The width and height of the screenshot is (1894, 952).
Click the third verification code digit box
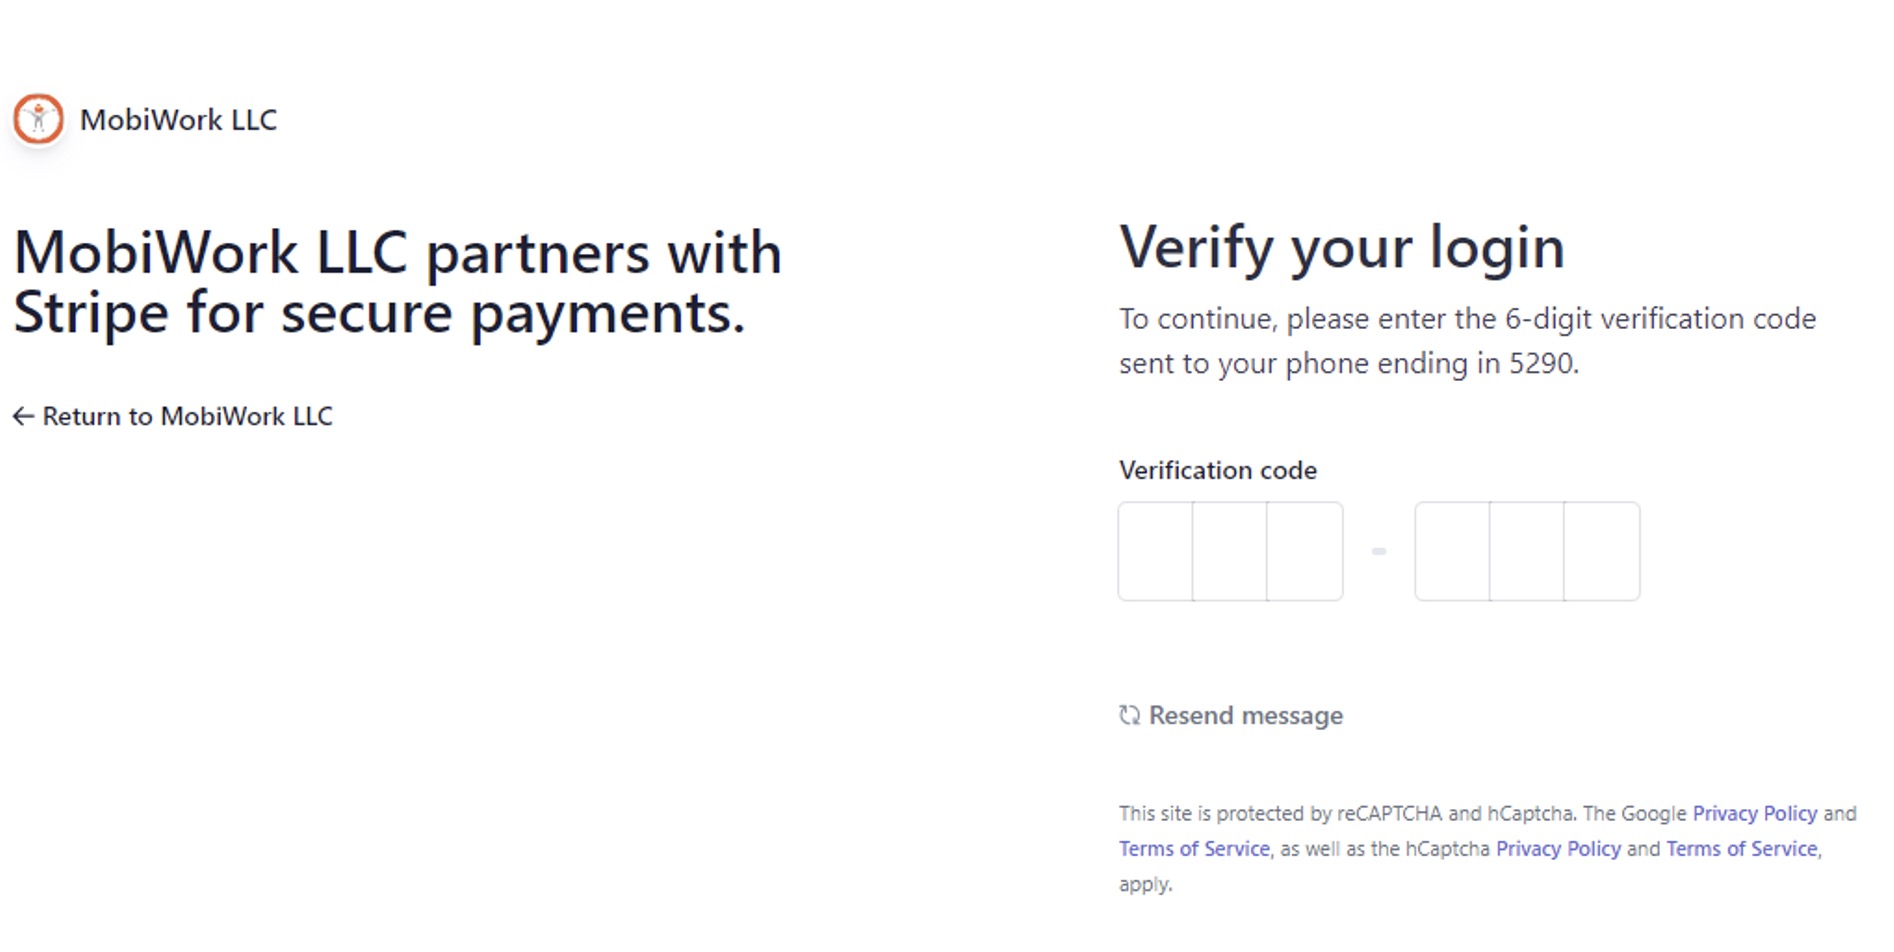(x=1305, y=551)
